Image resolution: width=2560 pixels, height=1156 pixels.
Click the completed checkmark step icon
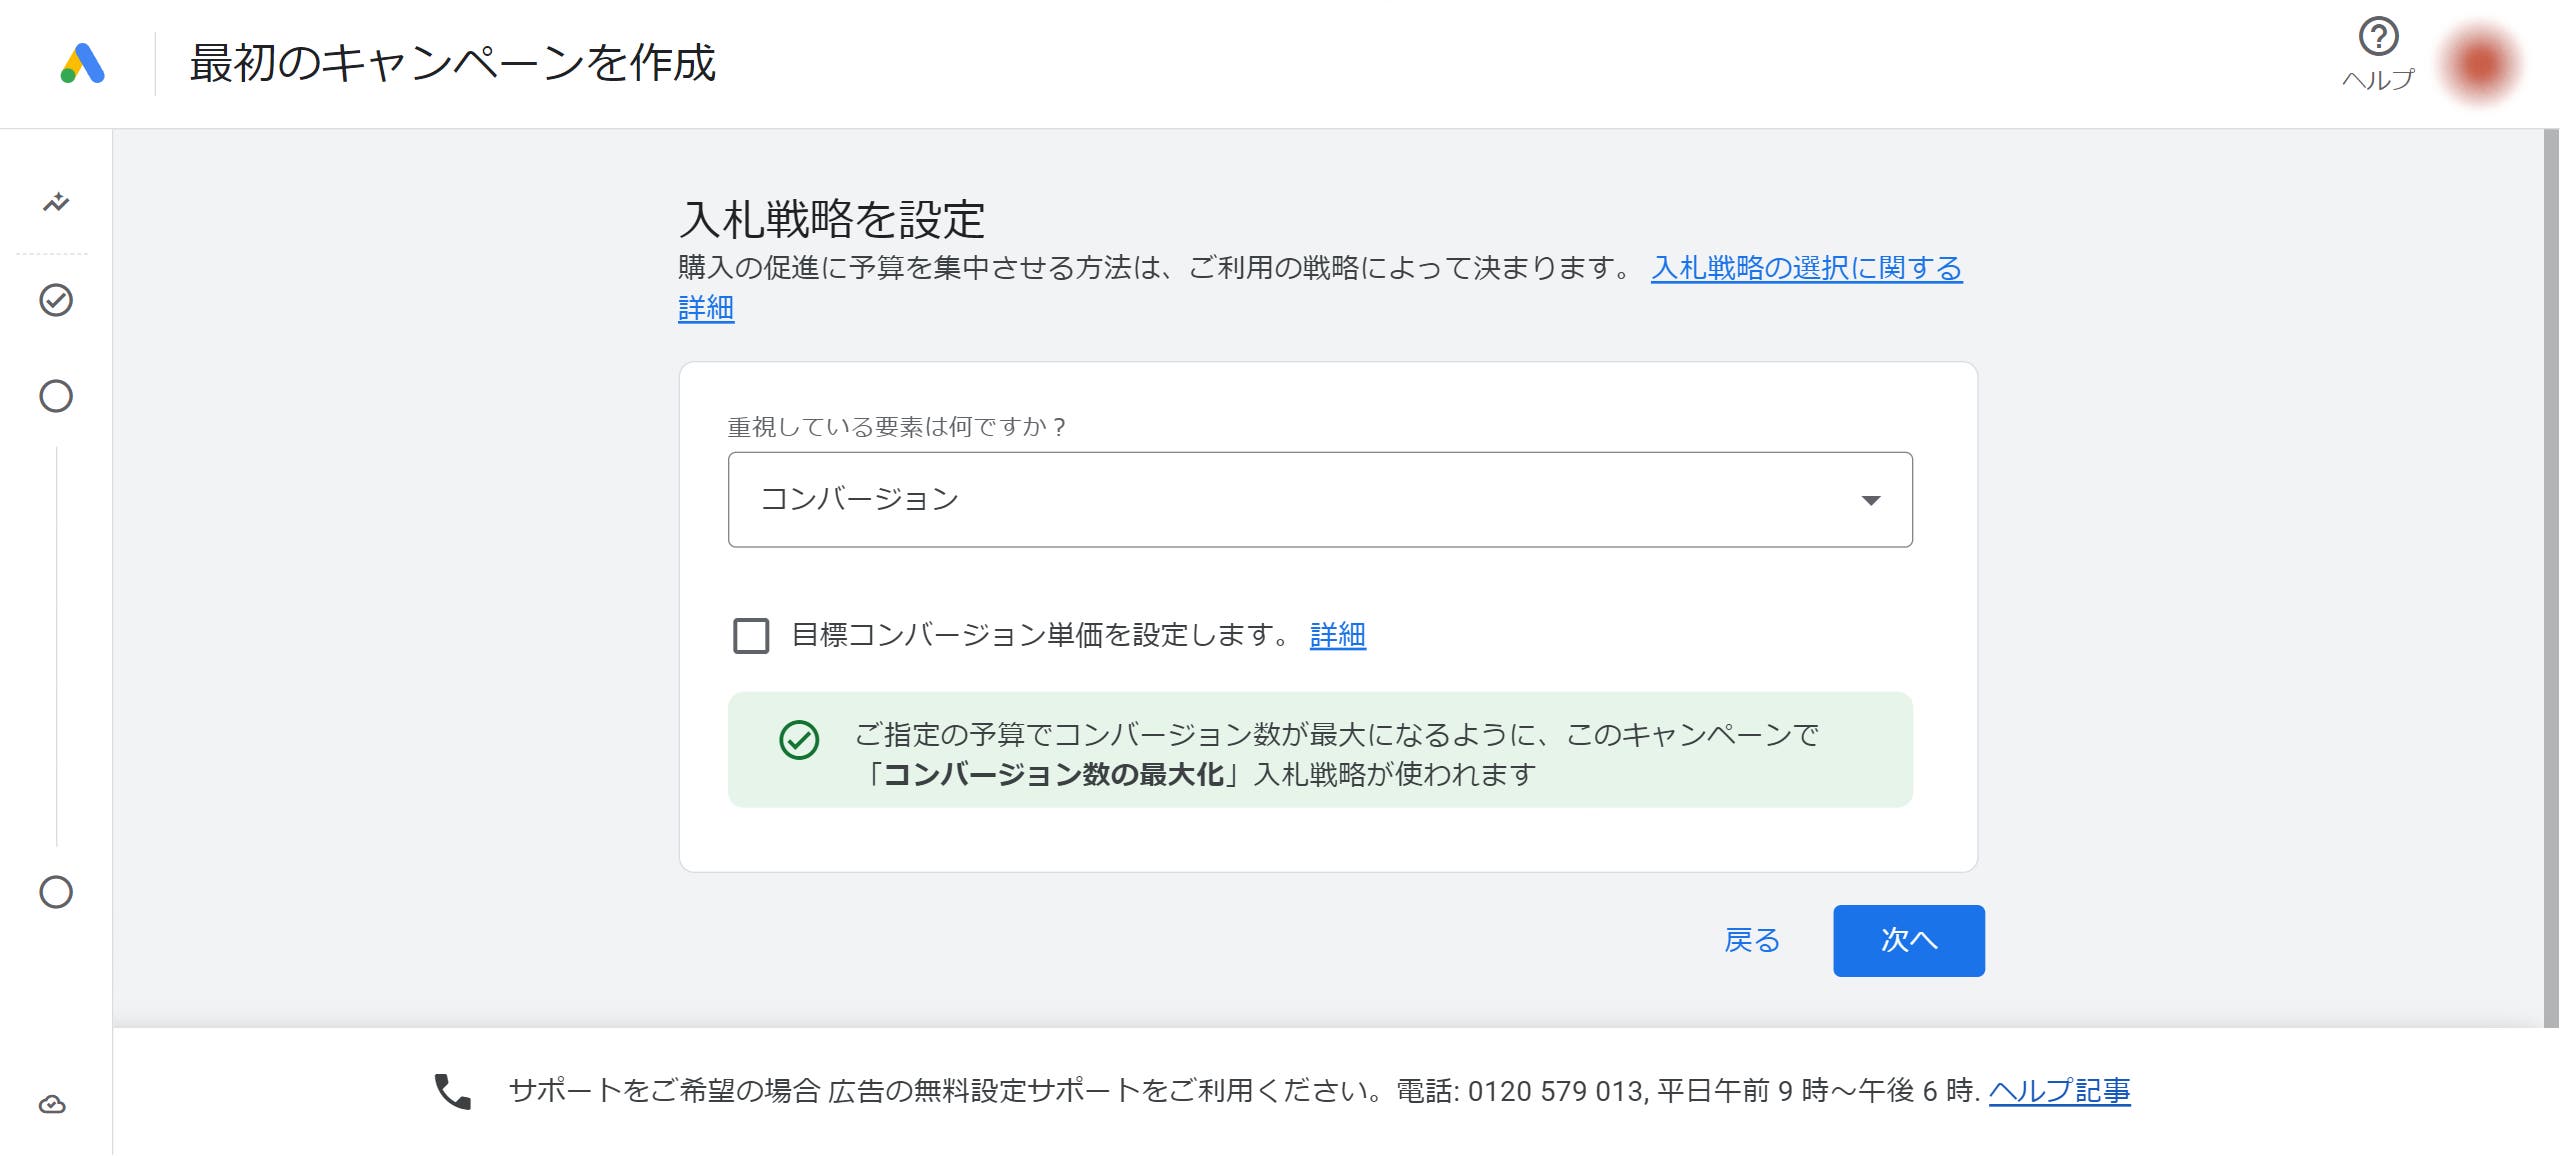coord(56,300)
